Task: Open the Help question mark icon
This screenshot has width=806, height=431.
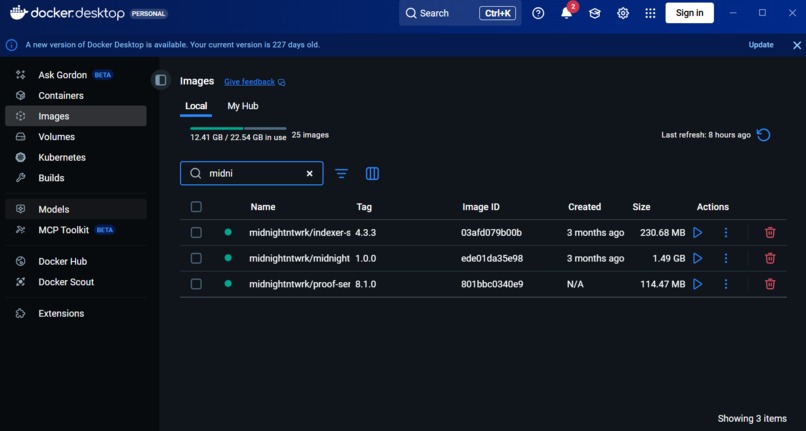Action: 538,13
